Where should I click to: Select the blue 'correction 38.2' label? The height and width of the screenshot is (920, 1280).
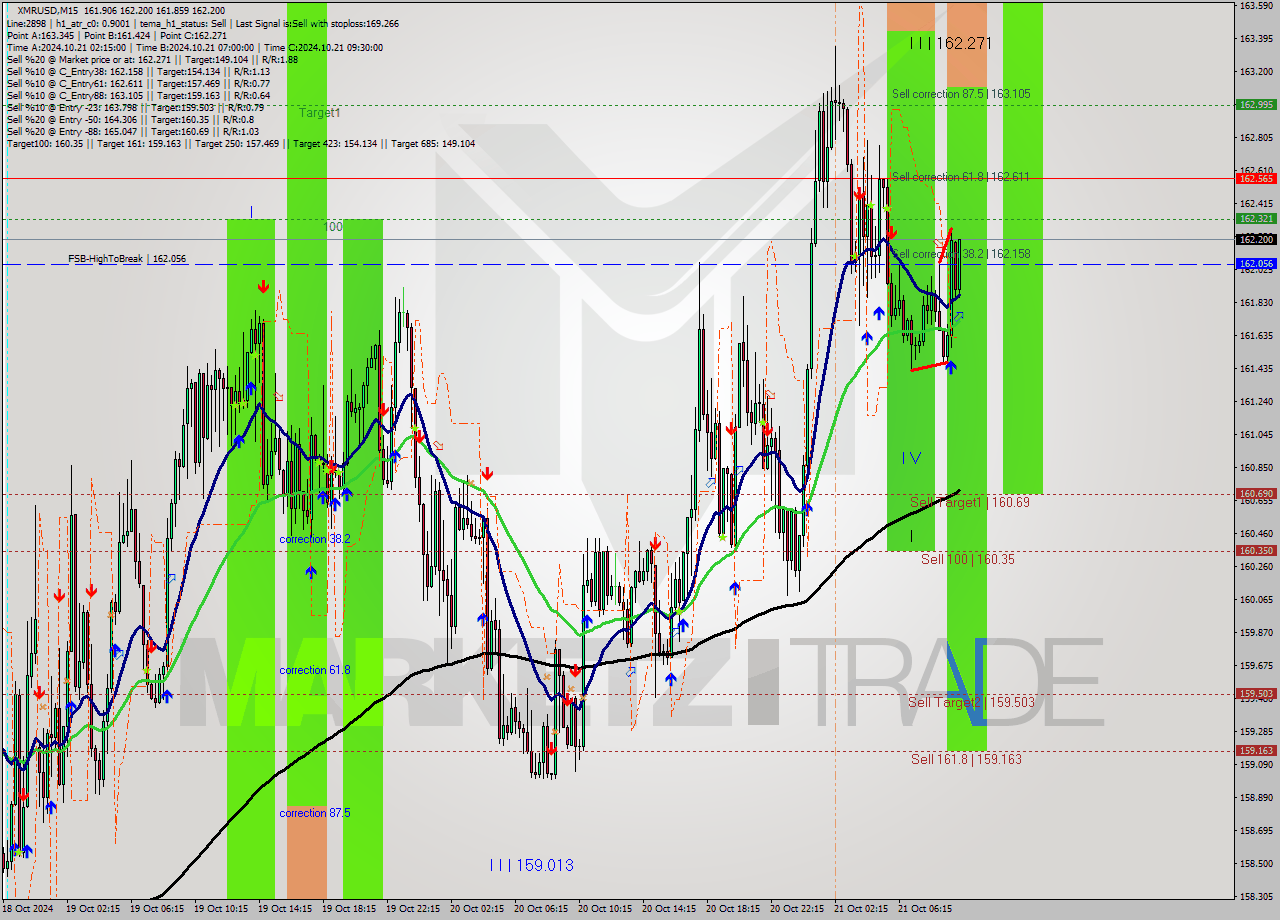point(315,539)
